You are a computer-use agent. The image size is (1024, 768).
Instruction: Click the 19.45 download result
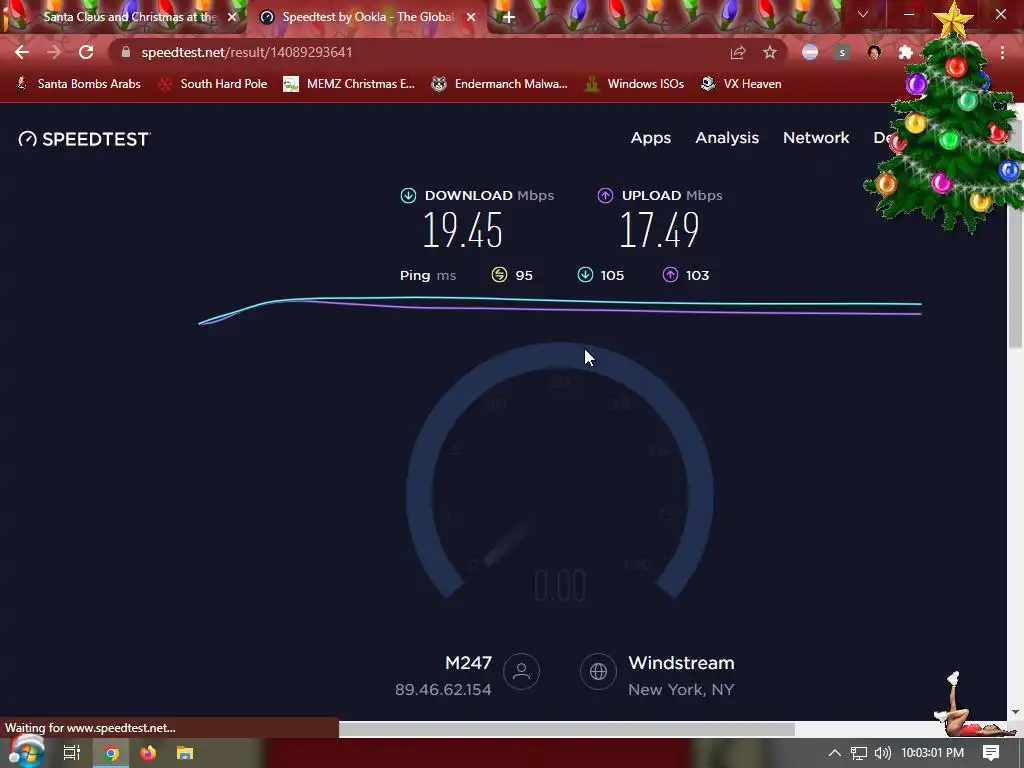click(462, 230)
